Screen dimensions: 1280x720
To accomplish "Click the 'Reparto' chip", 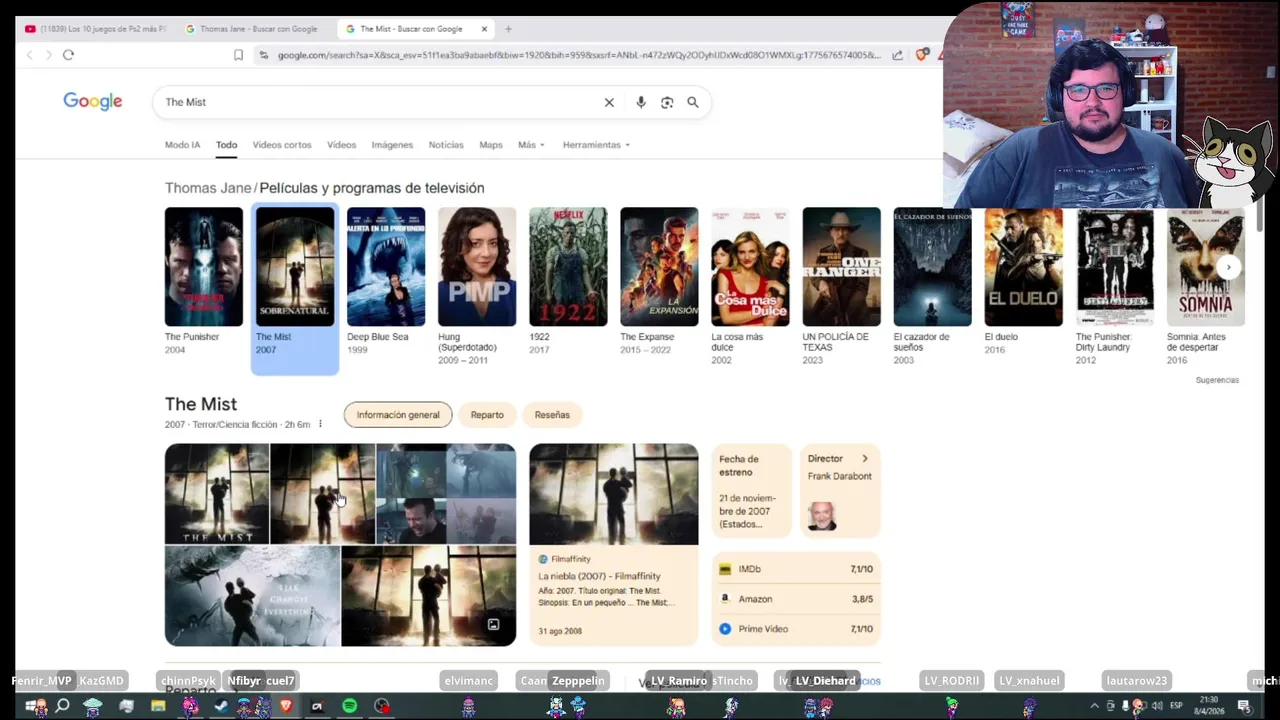I will coord(487,415).
